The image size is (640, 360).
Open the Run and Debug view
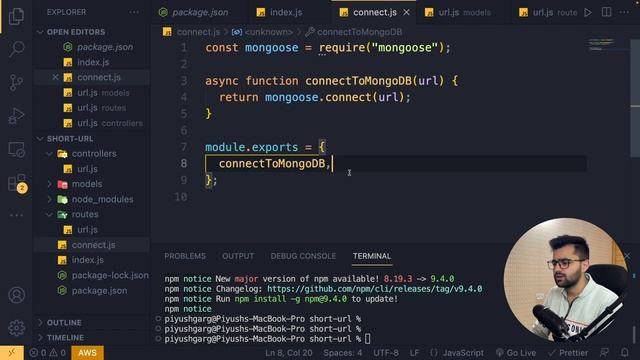click(16, 116)
